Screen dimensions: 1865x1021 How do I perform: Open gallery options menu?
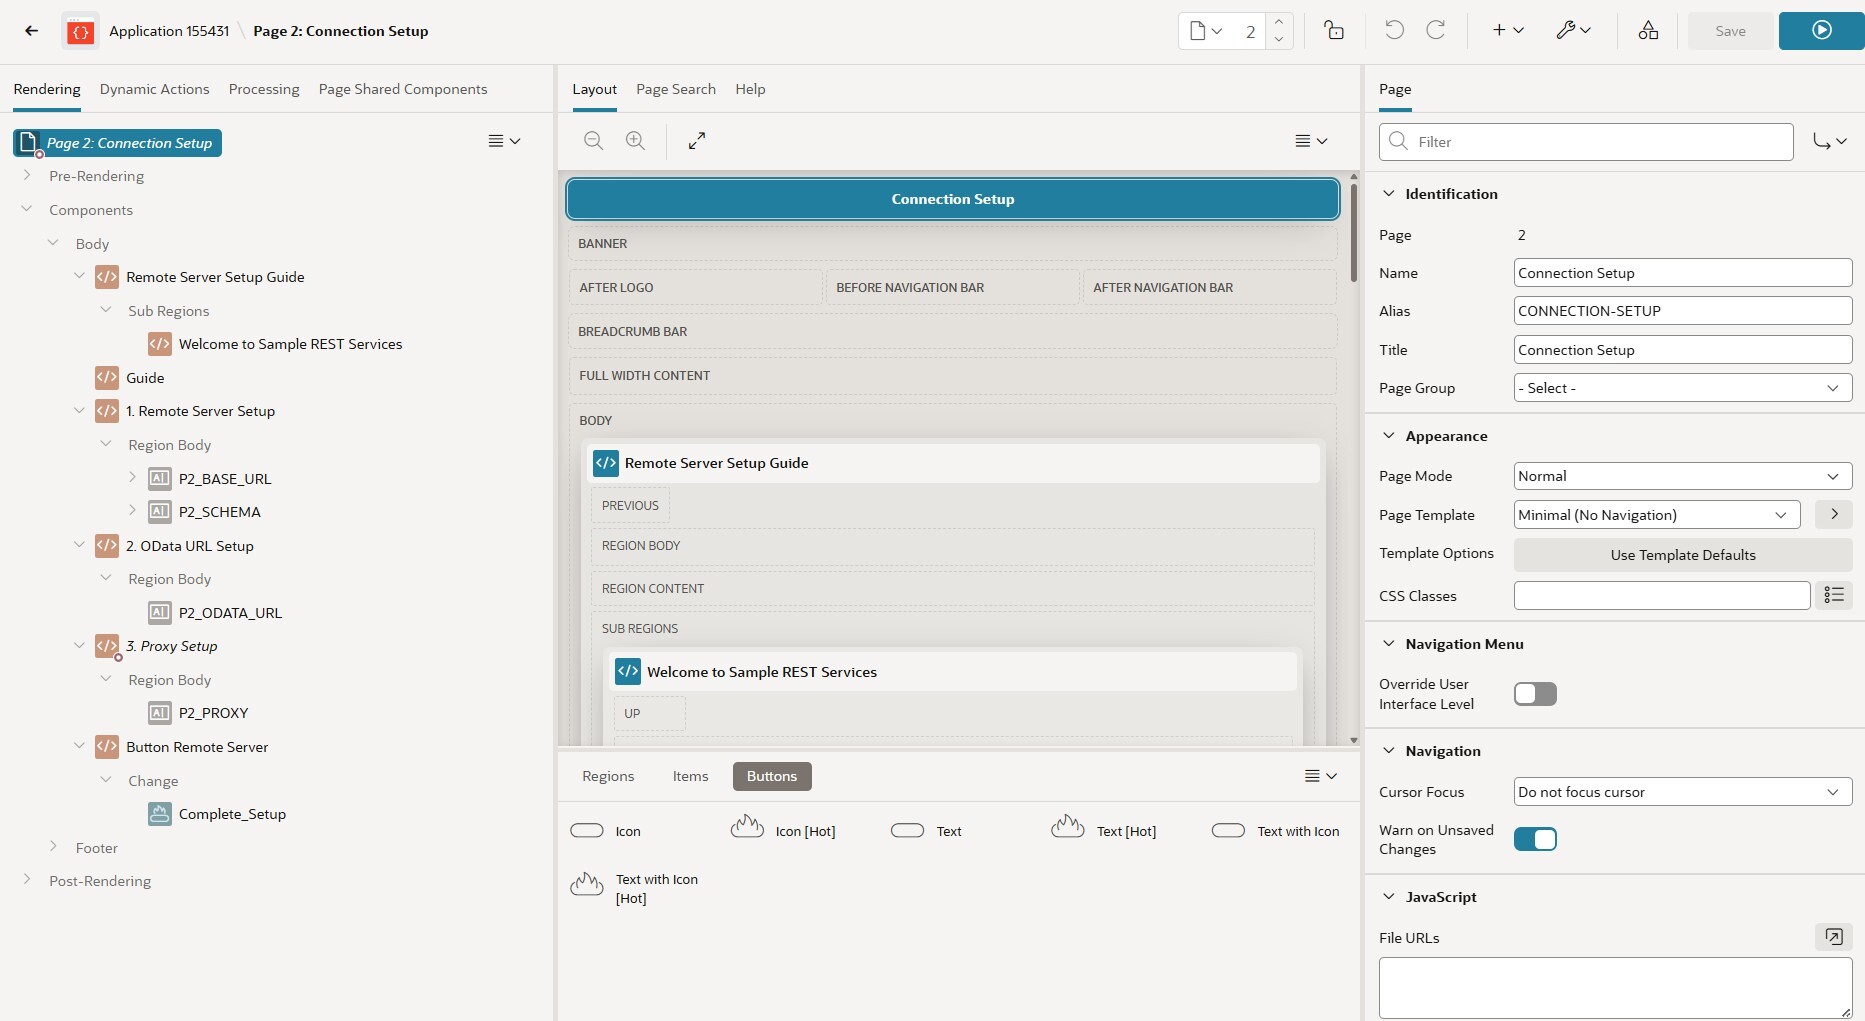(1321, 776)
